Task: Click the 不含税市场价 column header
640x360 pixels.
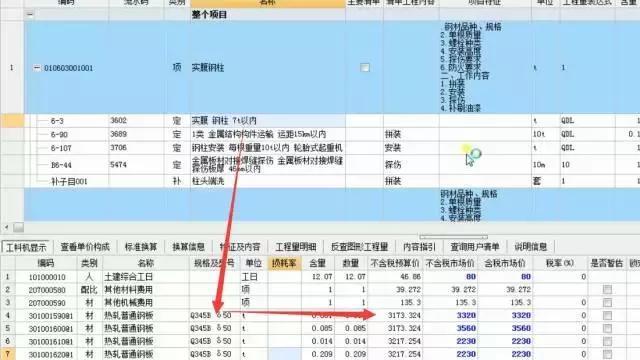Action: click(450, 263)
